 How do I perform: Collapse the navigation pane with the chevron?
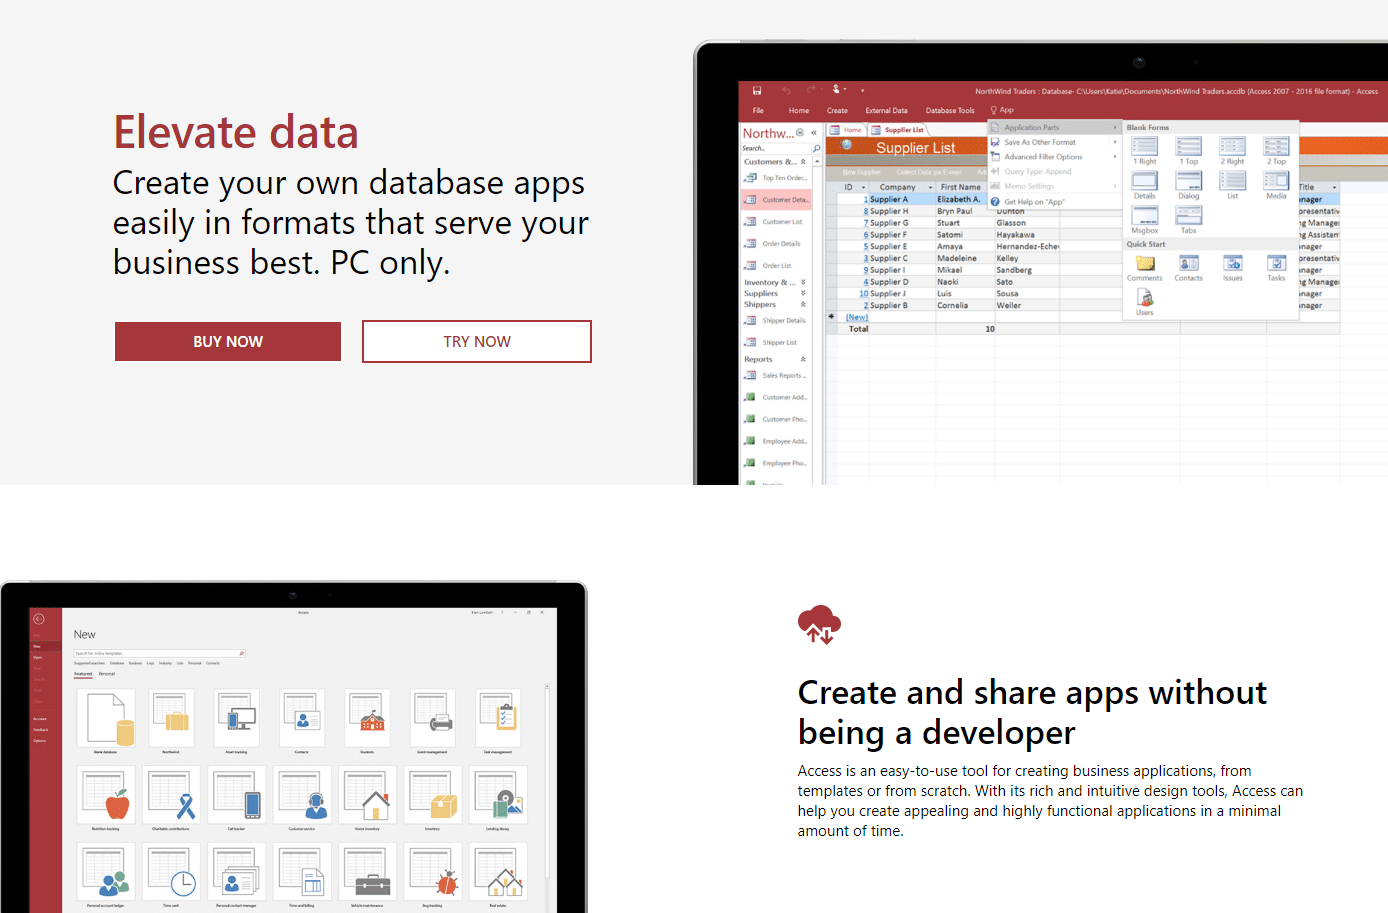pos(814,132)
